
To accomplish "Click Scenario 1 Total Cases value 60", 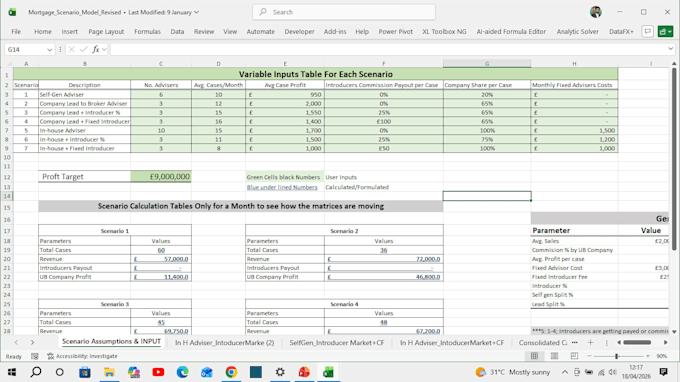I will pos(161,250).
